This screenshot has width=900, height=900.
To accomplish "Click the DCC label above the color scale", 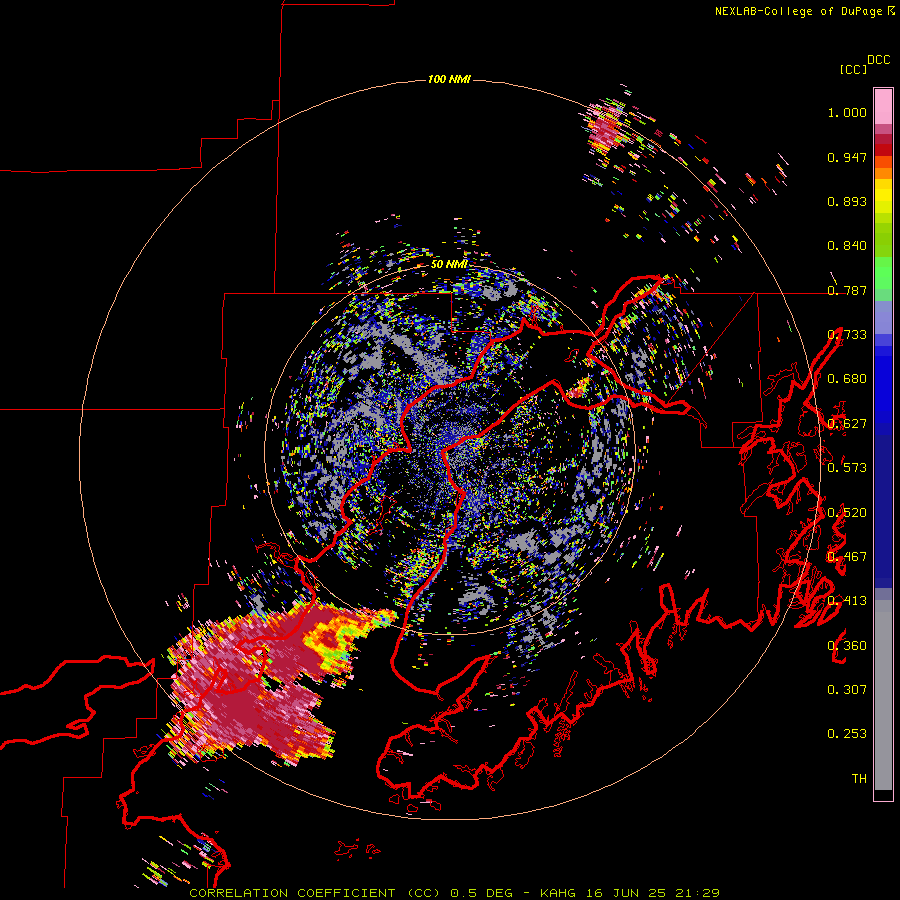I will pyautogui.click(x=879, y=60).
